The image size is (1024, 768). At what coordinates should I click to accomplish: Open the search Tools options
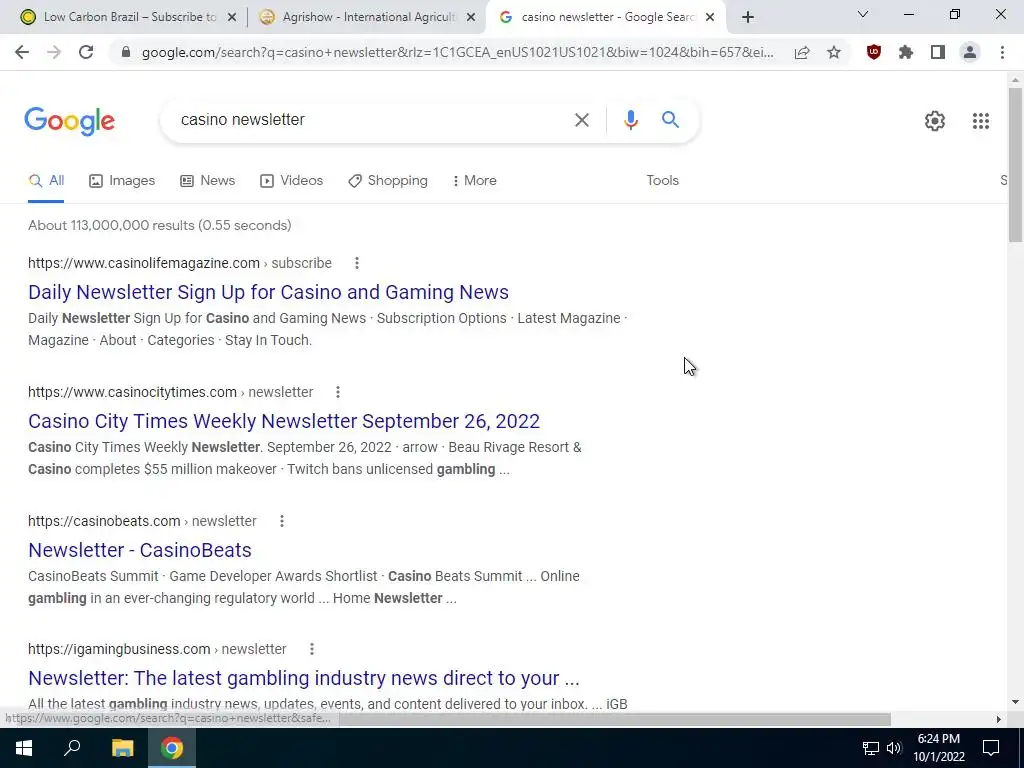tap(662, 181)
